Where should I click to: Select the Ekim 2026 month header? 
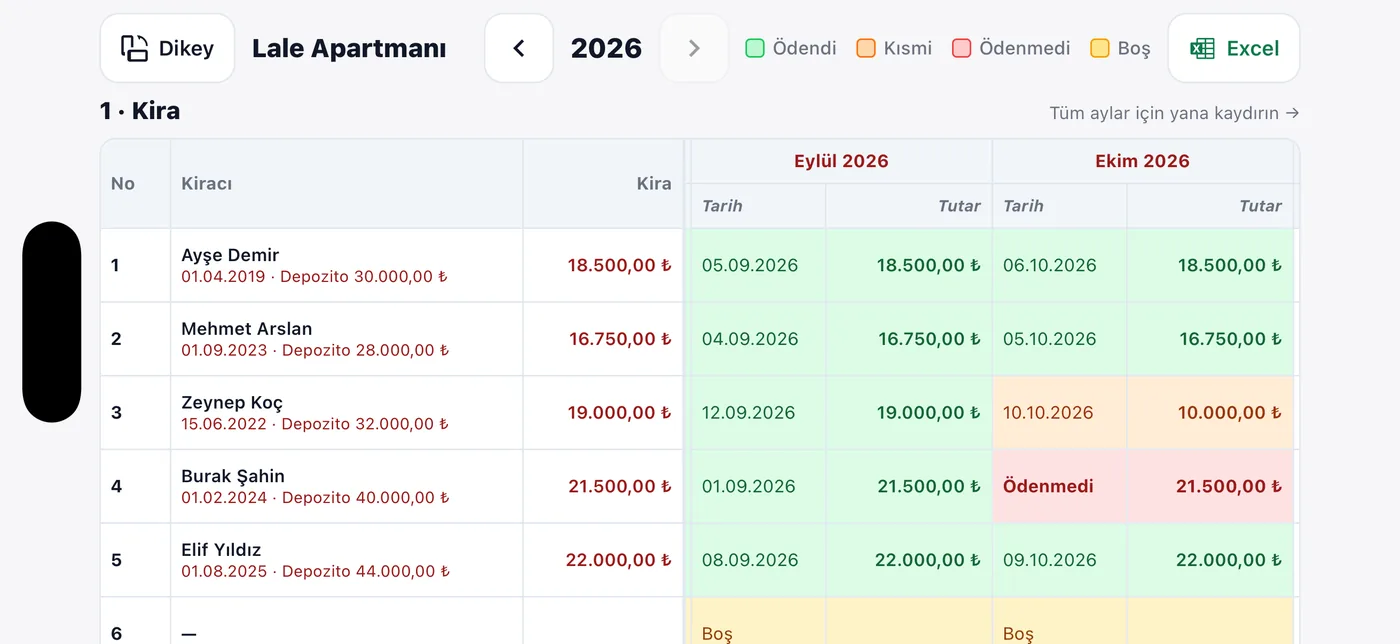(1142, 161)
